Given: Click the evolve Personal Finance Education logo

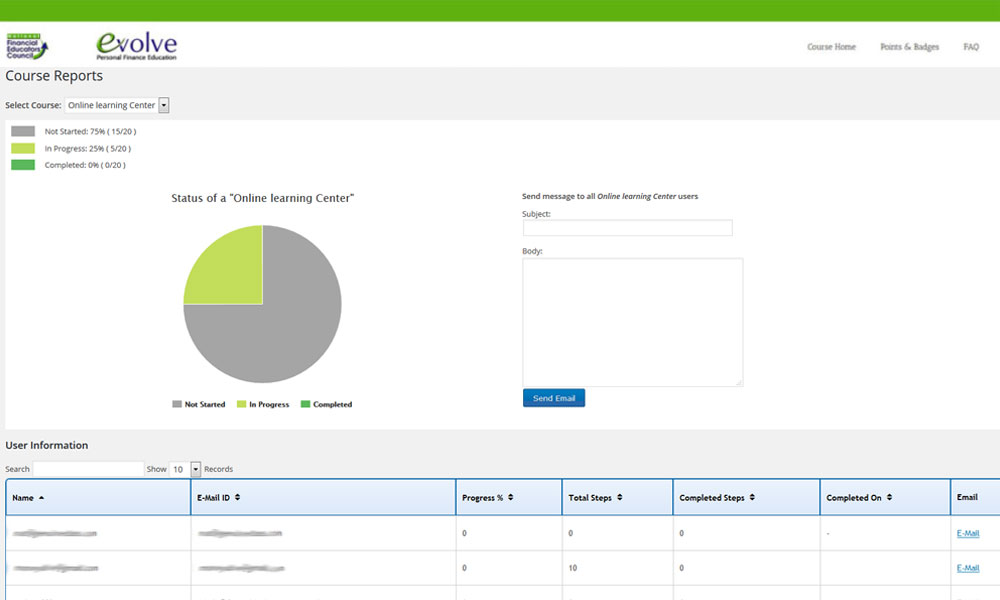Looking at the screenshot, I should coord(136,46).
